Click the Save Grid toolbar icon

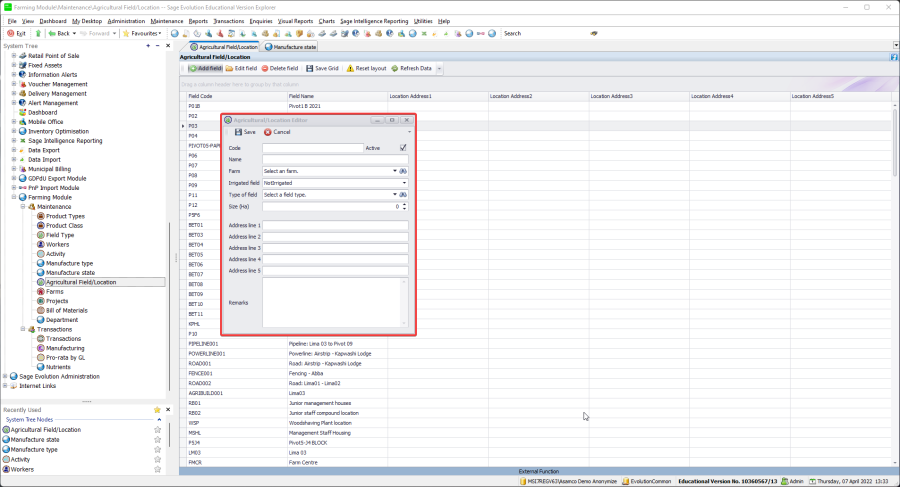coord(309,68)
